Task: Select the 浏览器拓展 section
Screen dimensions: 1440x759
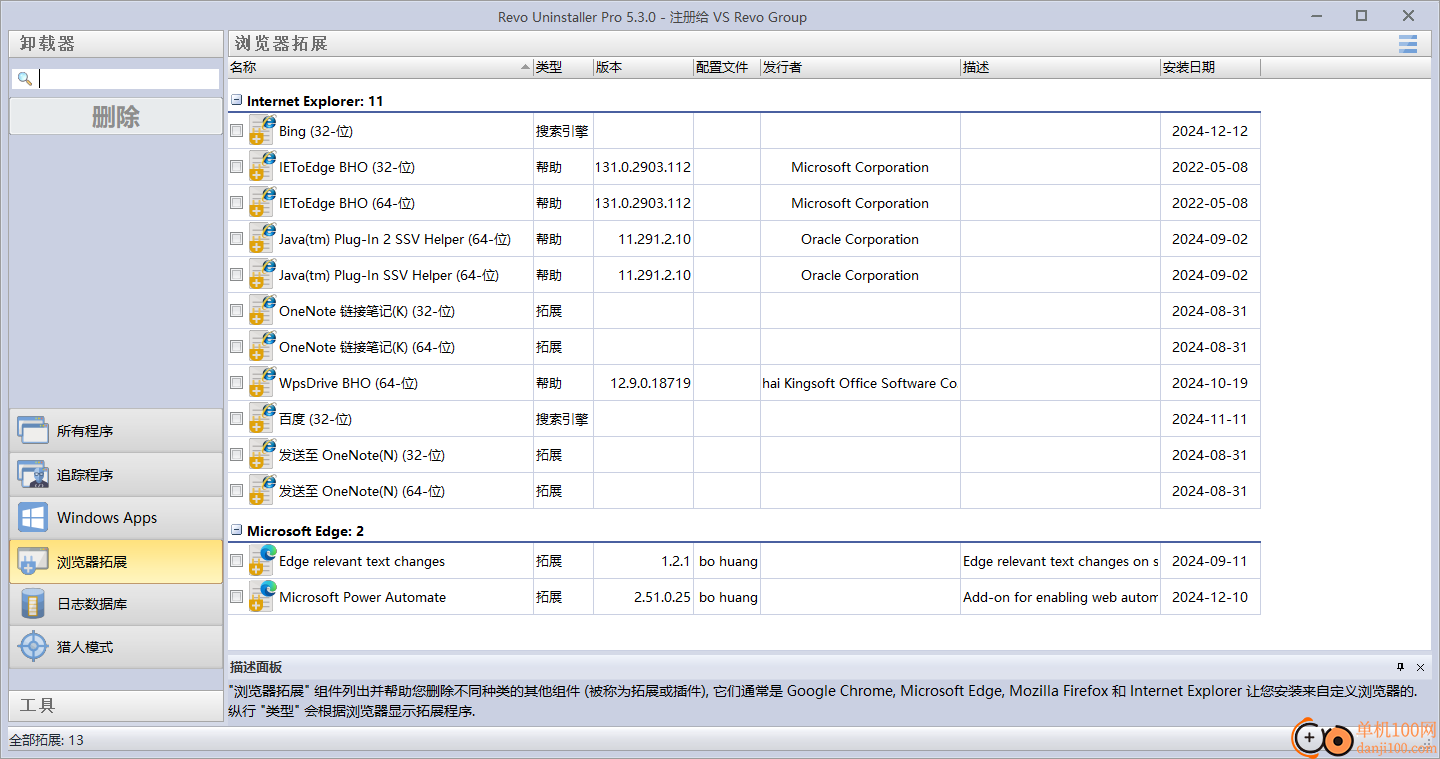Action: [116, 561]
